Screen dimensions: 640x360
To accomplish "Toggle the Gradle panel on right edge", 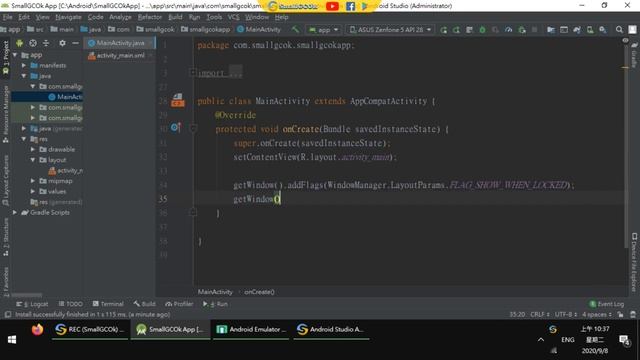I will tap(634, 54).
